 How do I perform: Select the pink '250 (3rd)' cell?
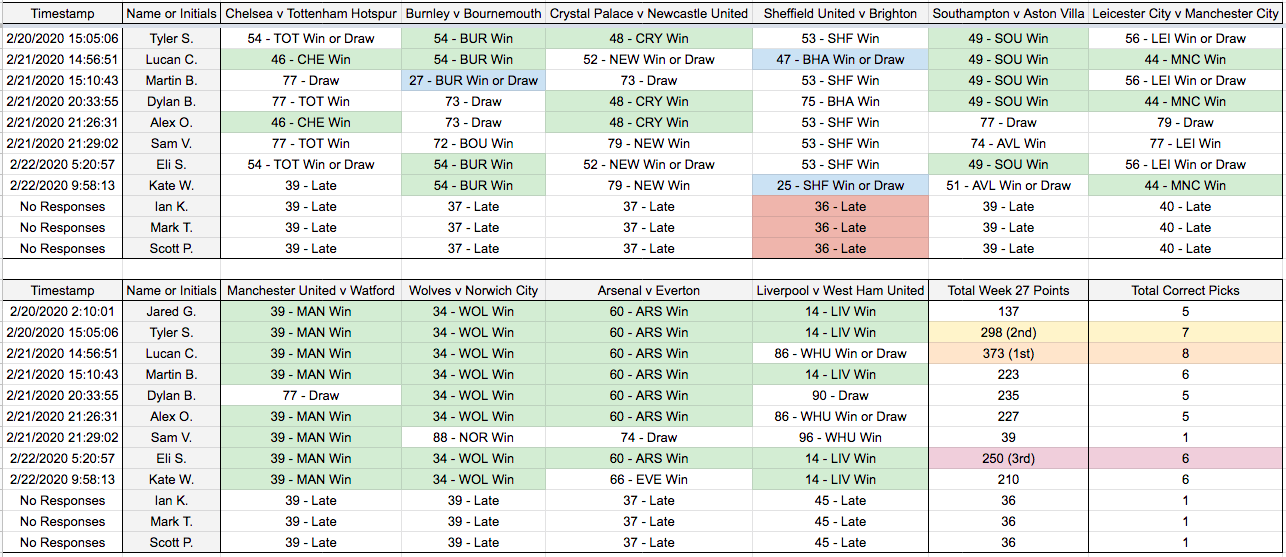(x=1008, y=458)
